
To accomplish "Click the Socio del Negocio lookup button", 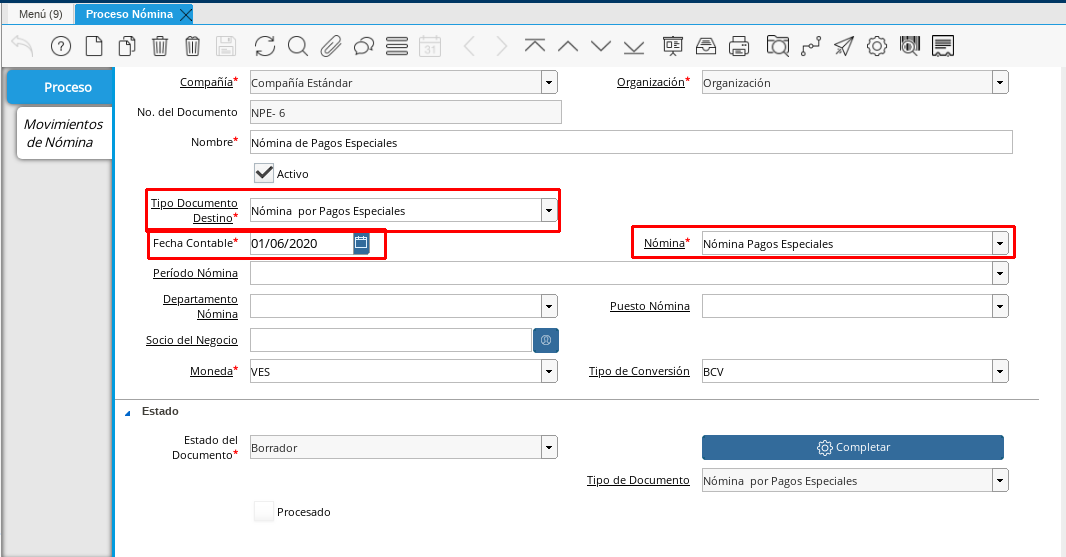I will [546, 340].
